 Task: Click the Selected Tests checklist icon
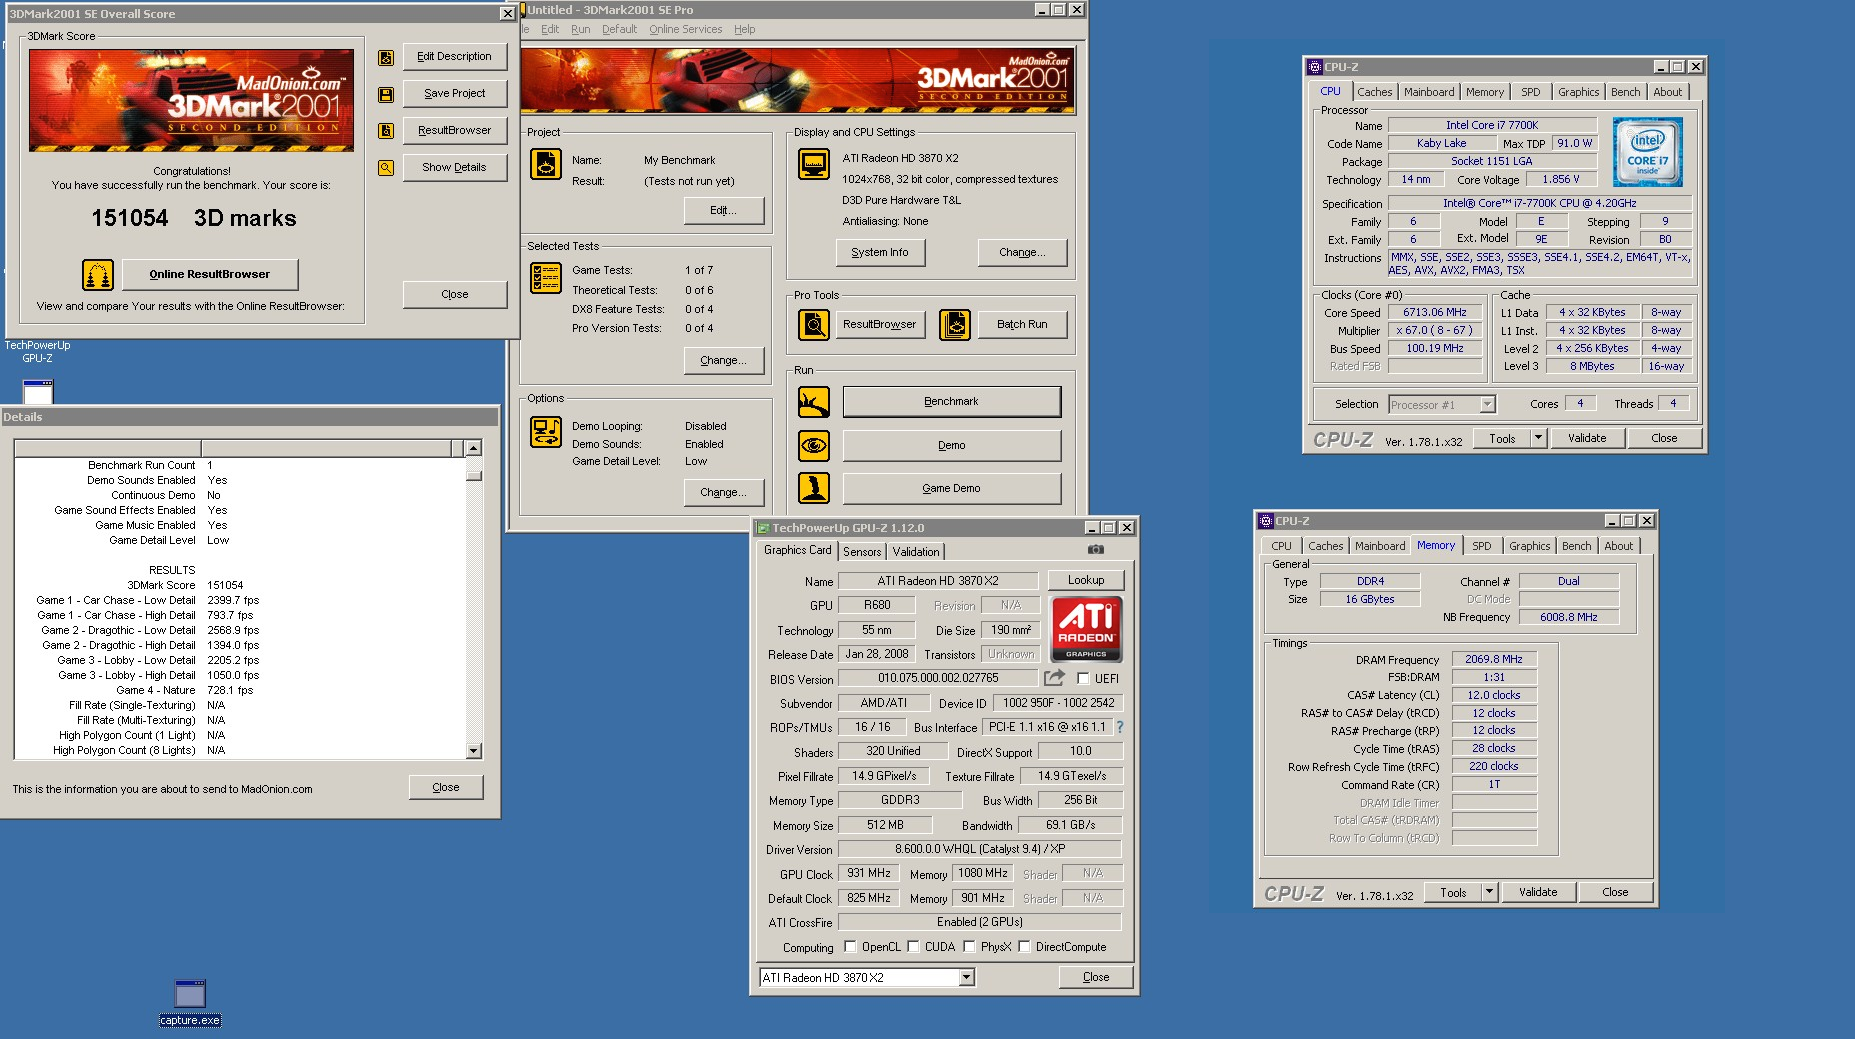coord(546,277)
